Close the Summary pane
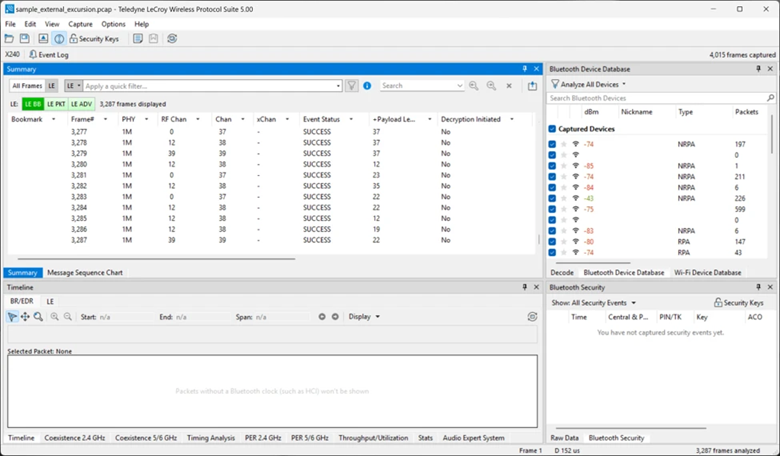780x456 pixels. pyautogui.click(x=536, y=69)
